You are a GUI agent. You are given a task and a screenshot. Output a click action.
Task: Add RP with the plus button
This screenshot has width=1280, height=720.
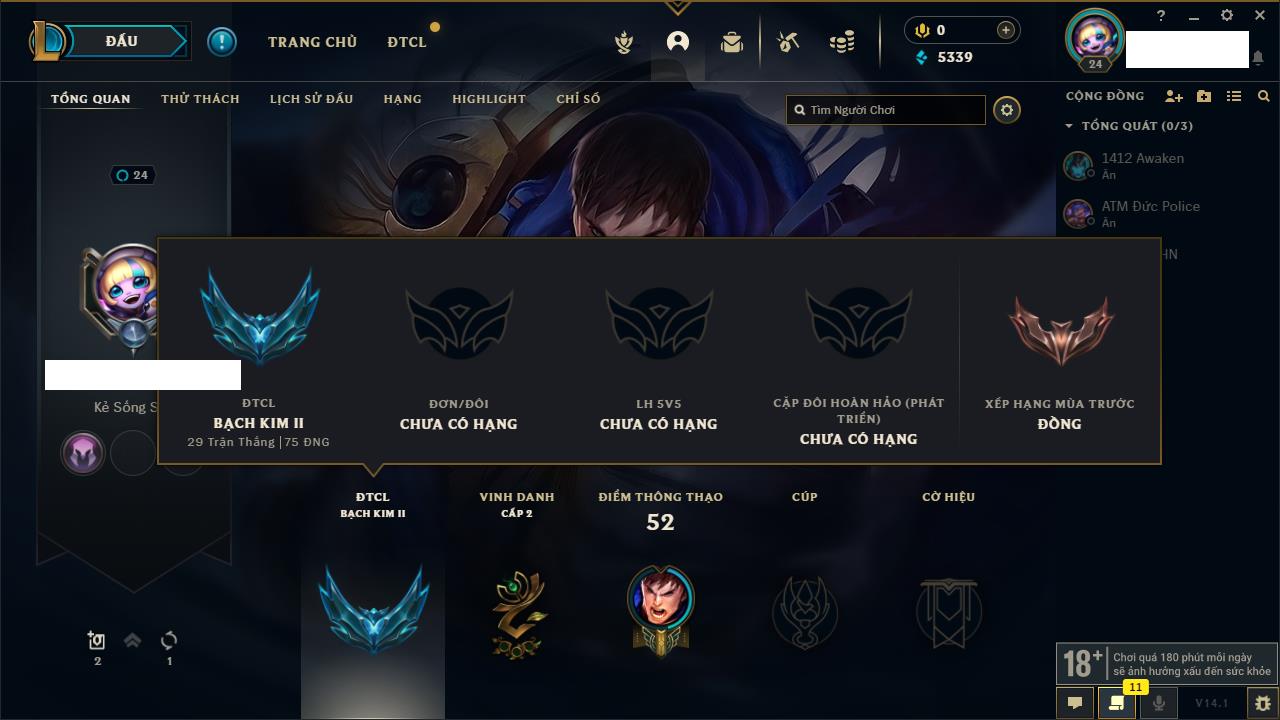(x=1006, y=30)
